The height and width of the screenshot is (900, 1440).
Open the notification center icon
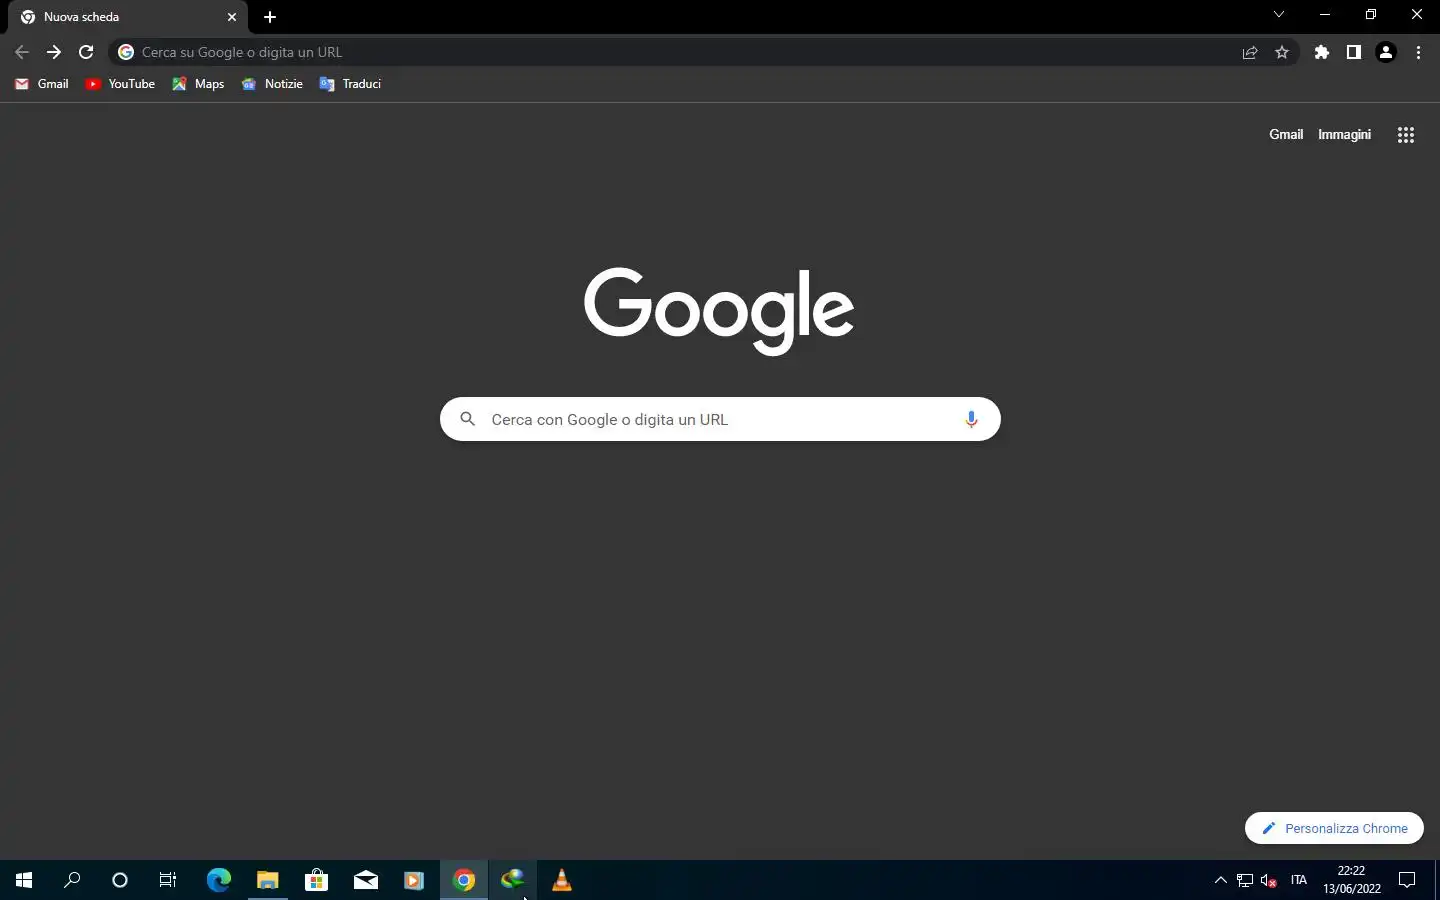(1407, 880)
